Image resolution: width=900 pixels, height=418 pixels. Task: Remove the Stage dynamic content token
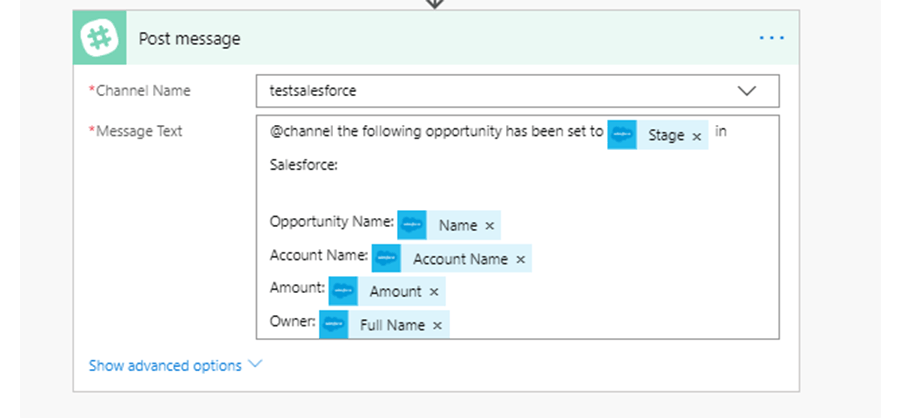tap(697, 137)
